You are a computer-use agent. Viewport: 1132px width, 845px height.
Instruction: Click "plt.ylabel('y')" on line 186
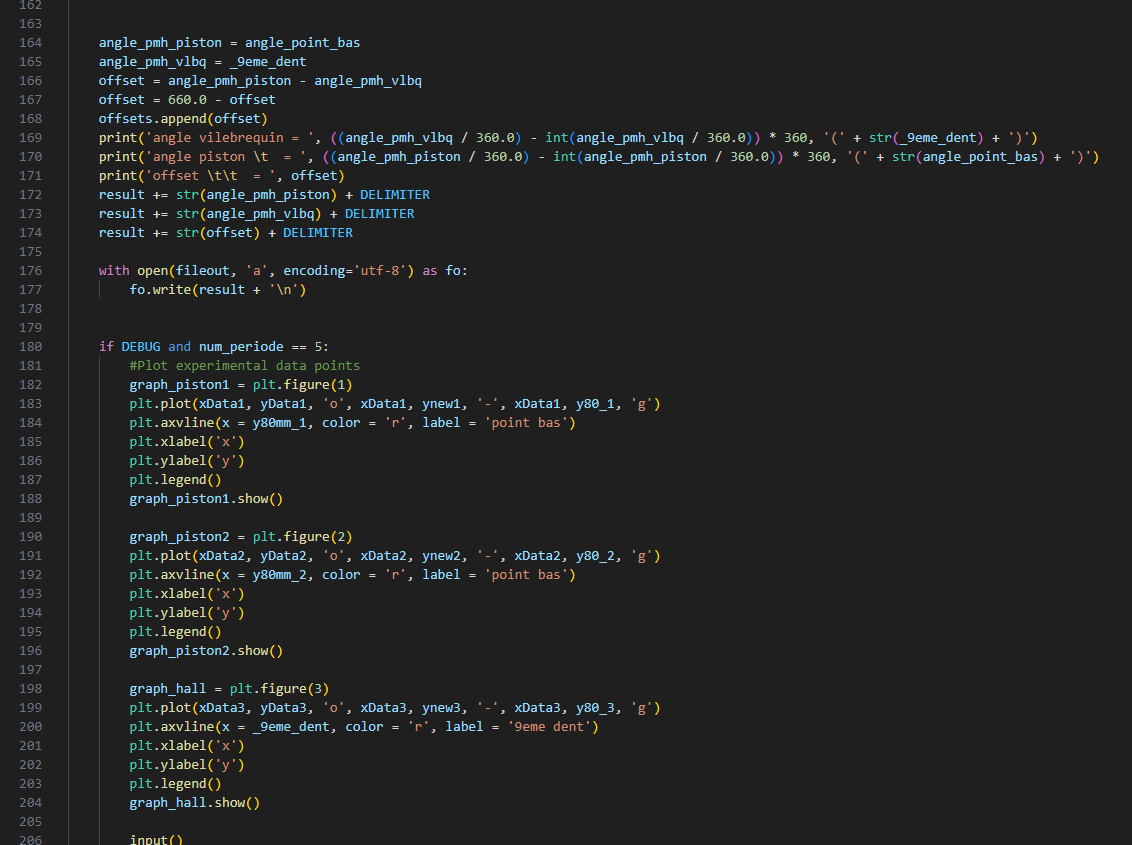187,461
